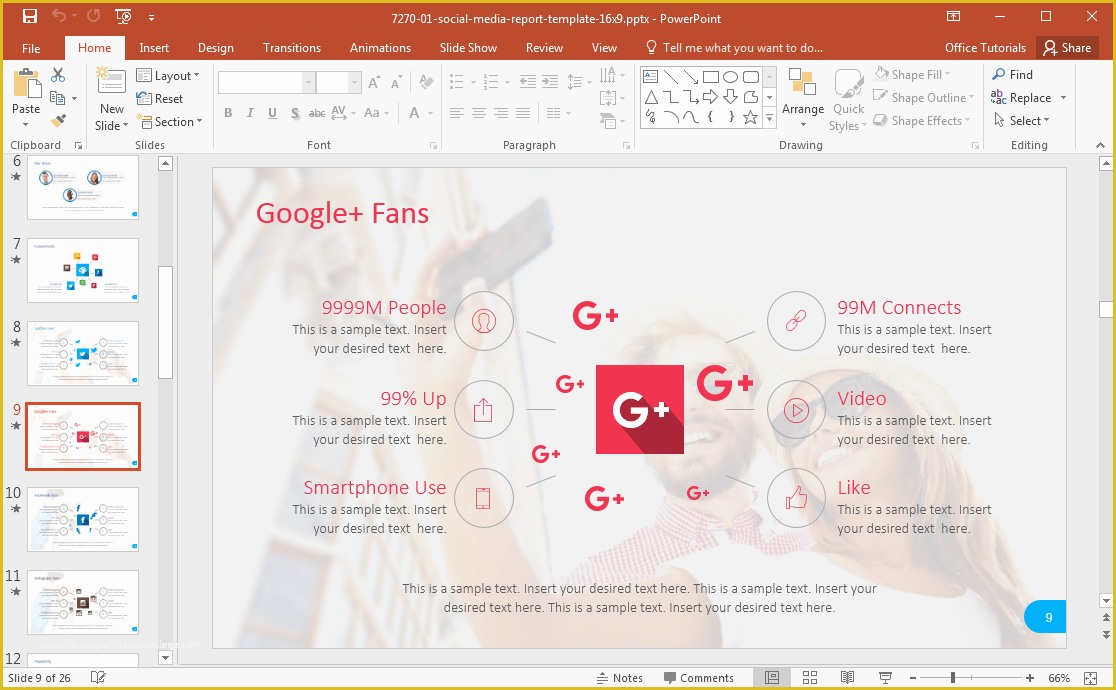Click Shape Effects button
Viewport: 1116px width, 690px height.
(x=922, y=120)
